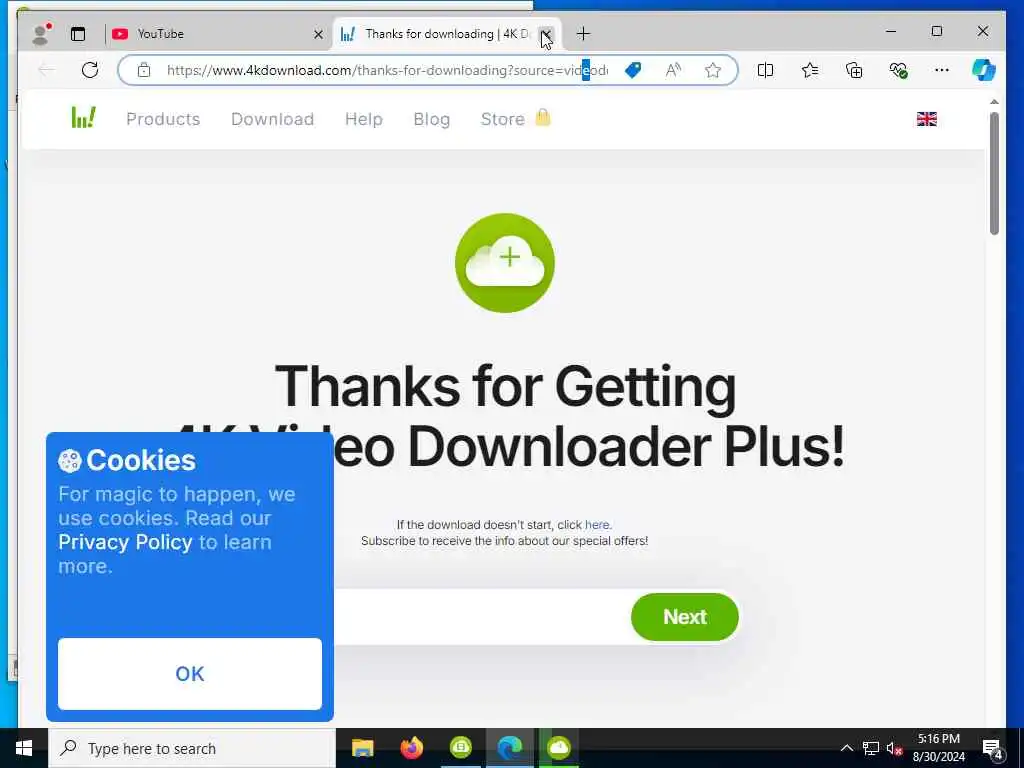Click the address bar URL
This screenshot has width=1024, height=768.
[x=387, y=70]
